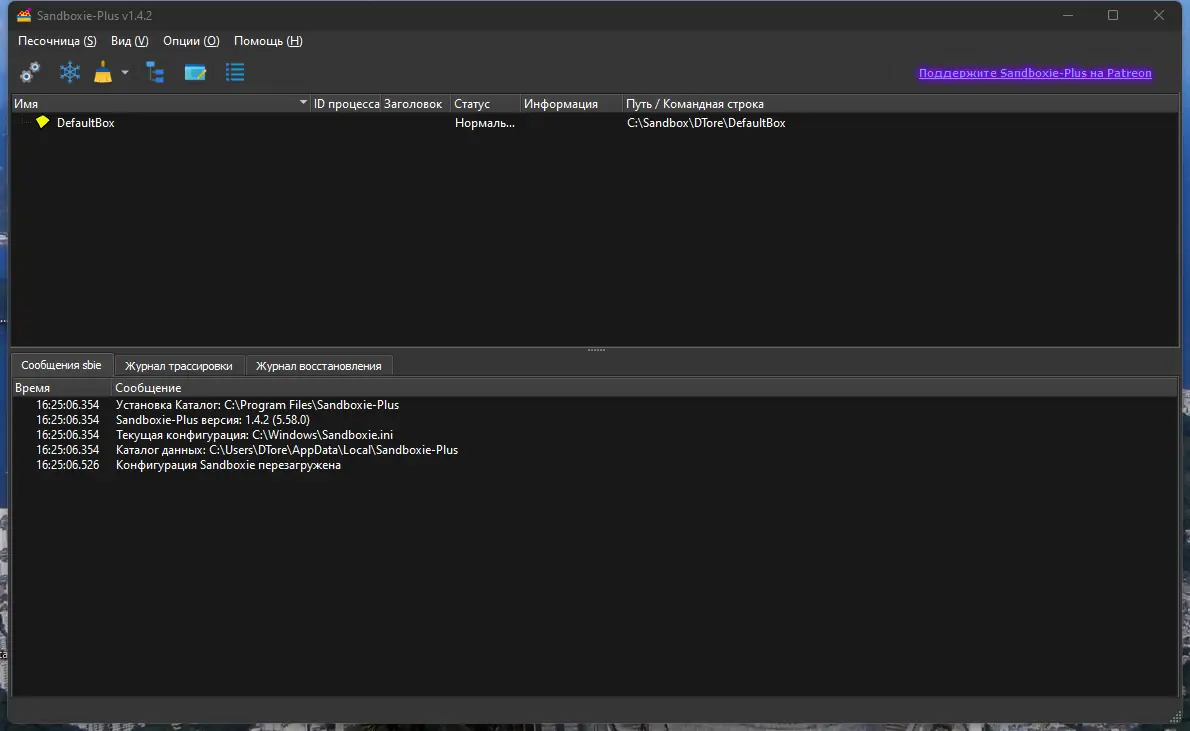Click the Заголовок column header
The height and width of the screenshot is (731, 1190).
tap(413, 103)
